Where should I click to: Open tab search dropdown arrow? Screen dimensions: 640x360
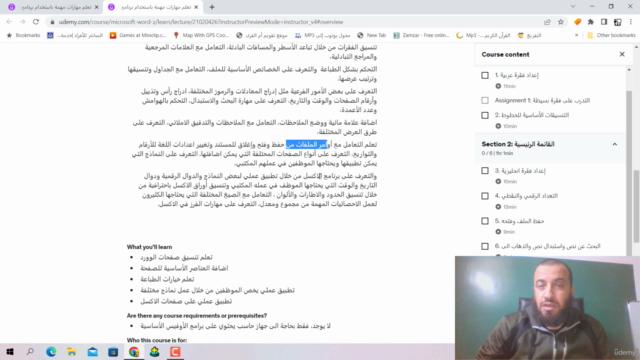pos(573,7)
